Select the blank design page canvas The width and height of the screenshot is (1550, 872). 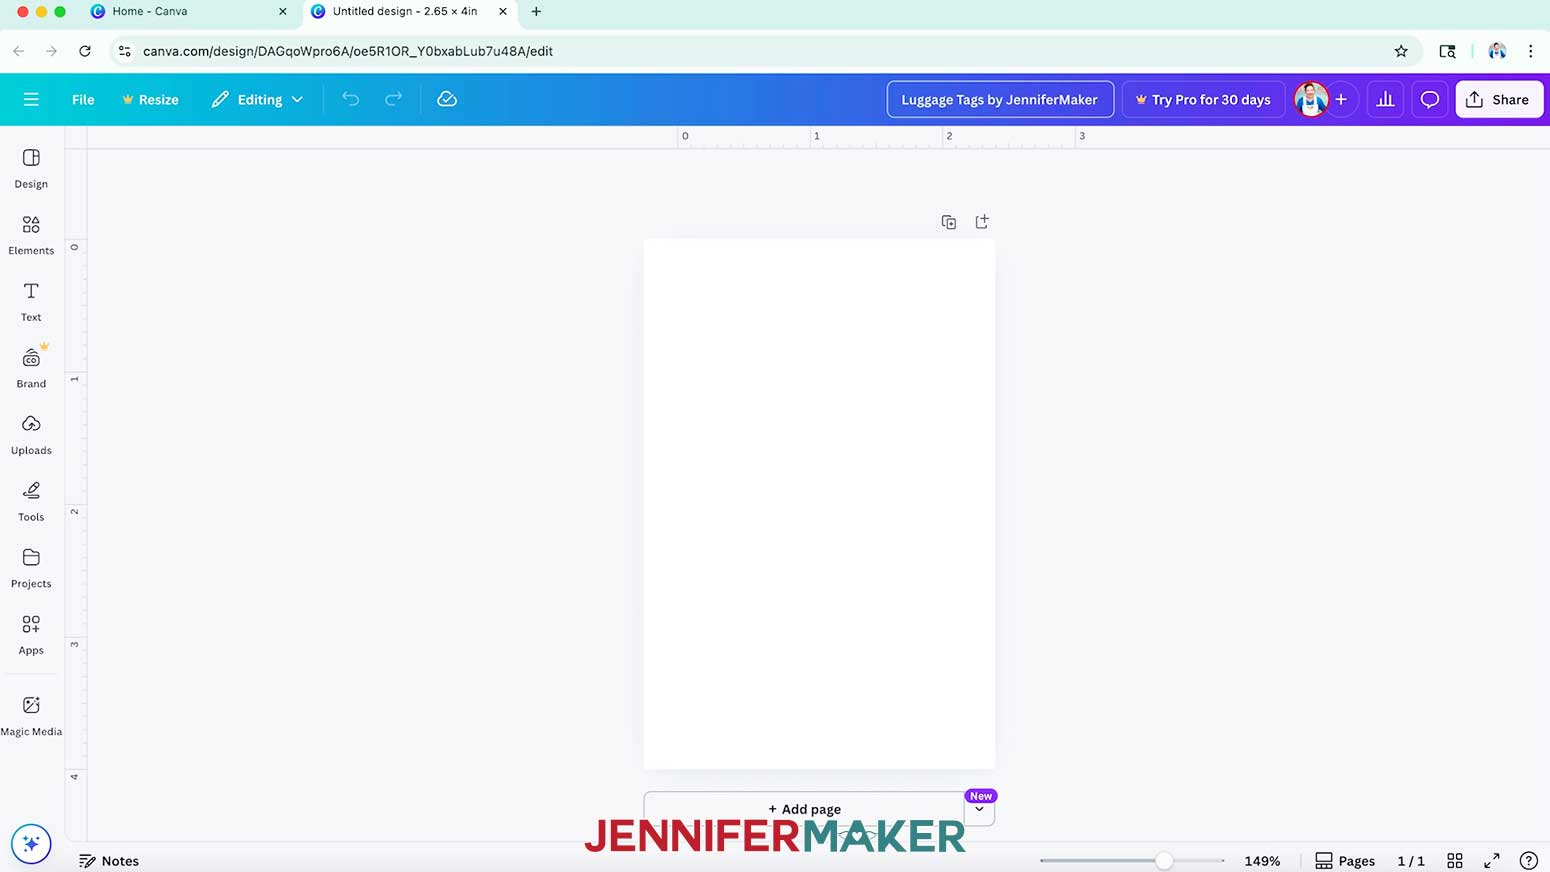click(x=819, y=504)
